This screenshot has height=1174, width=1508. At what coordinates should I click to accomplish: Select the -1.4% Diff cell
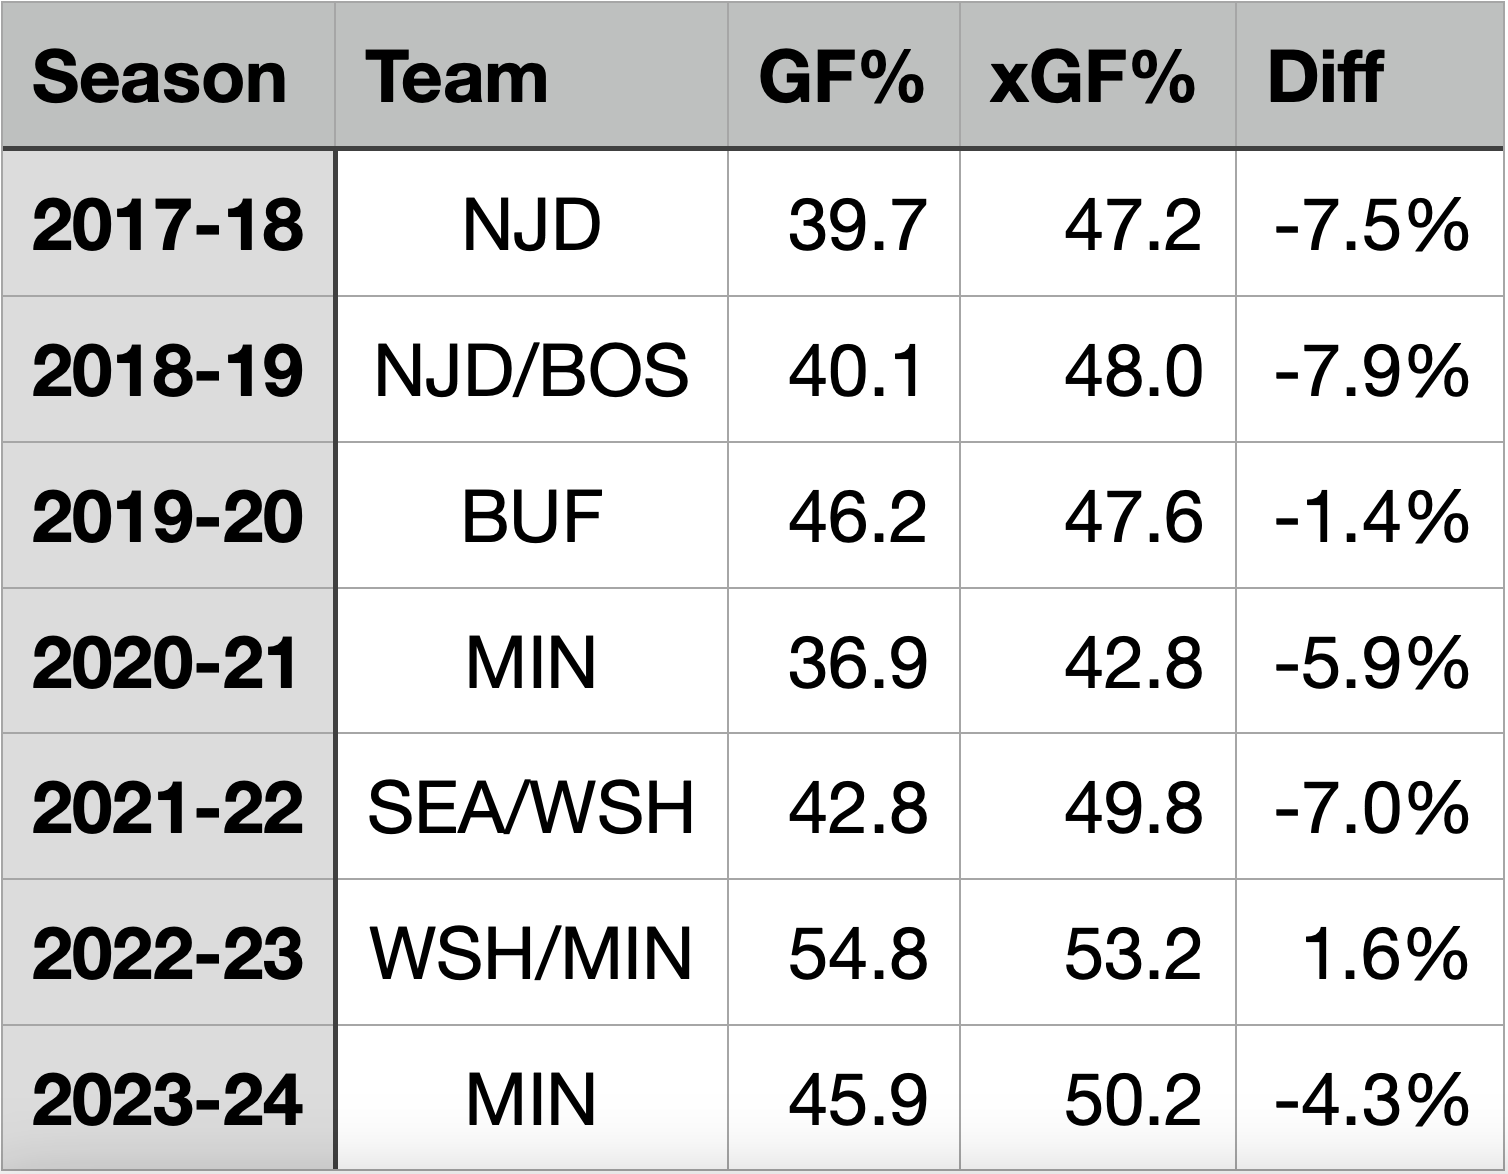click(x=1372, y=516)
